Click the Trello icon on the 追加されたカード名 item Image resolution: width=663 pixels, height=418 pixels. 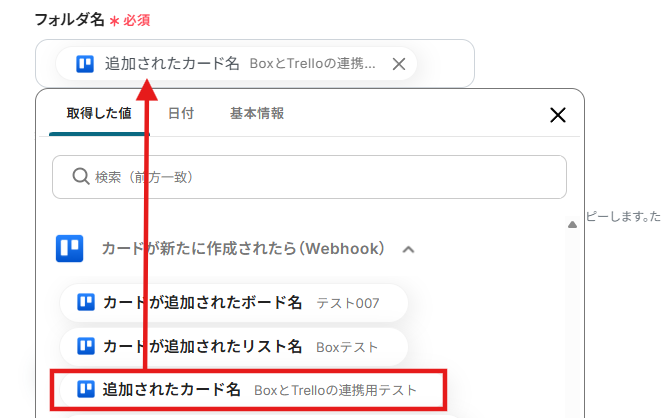click(86, 389)
